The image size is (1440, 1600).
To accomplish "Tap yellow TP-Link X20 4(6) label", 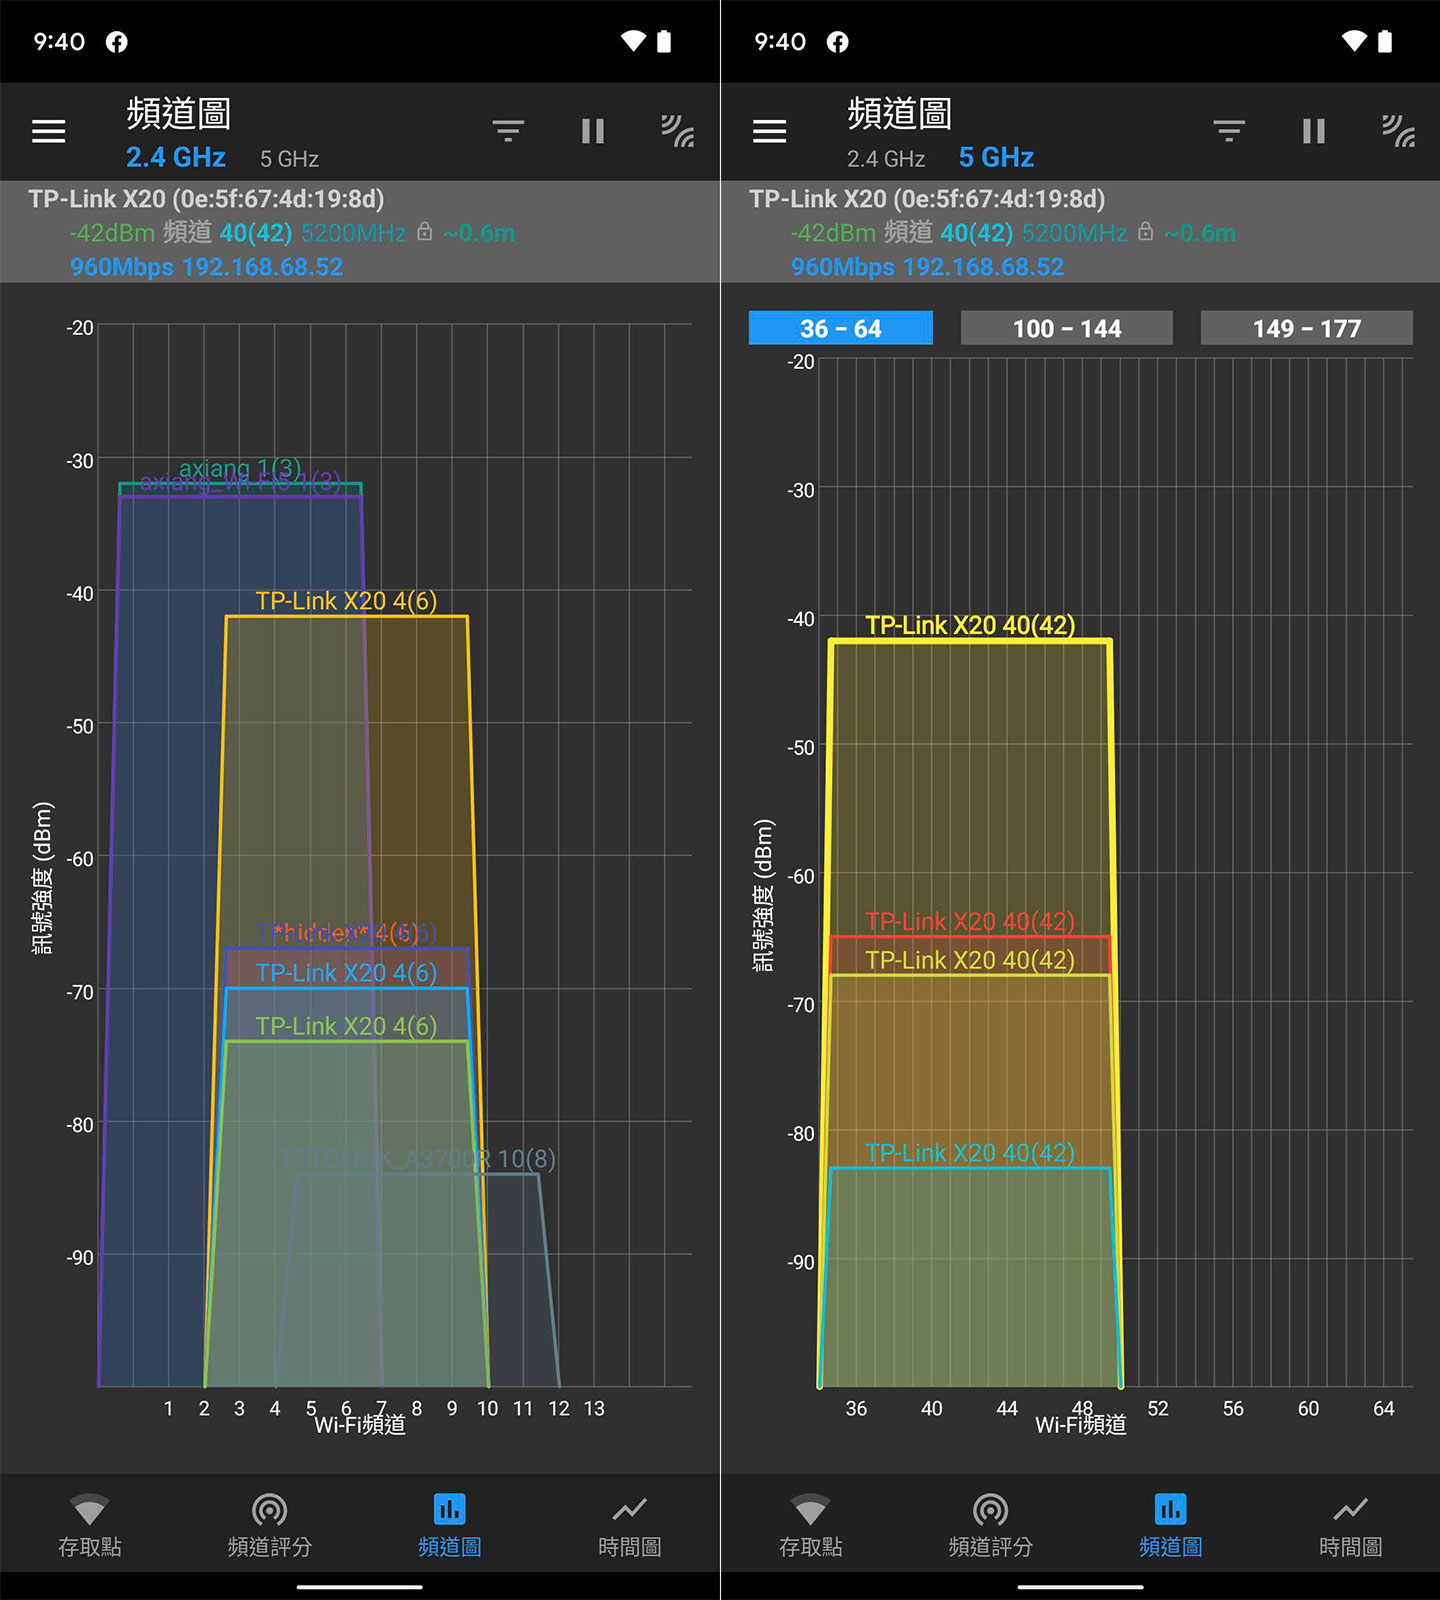I will pos(346,600).
